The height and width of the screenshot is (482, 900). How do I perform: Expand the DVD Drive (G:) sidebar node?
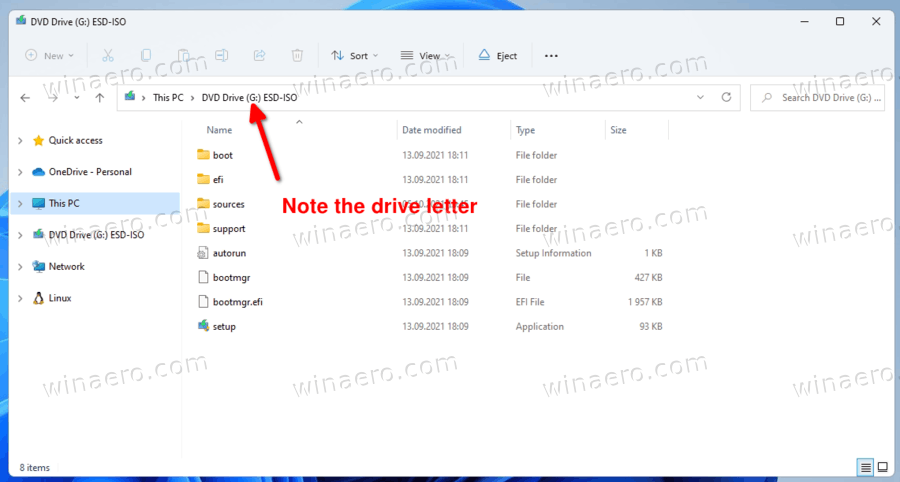21,235
